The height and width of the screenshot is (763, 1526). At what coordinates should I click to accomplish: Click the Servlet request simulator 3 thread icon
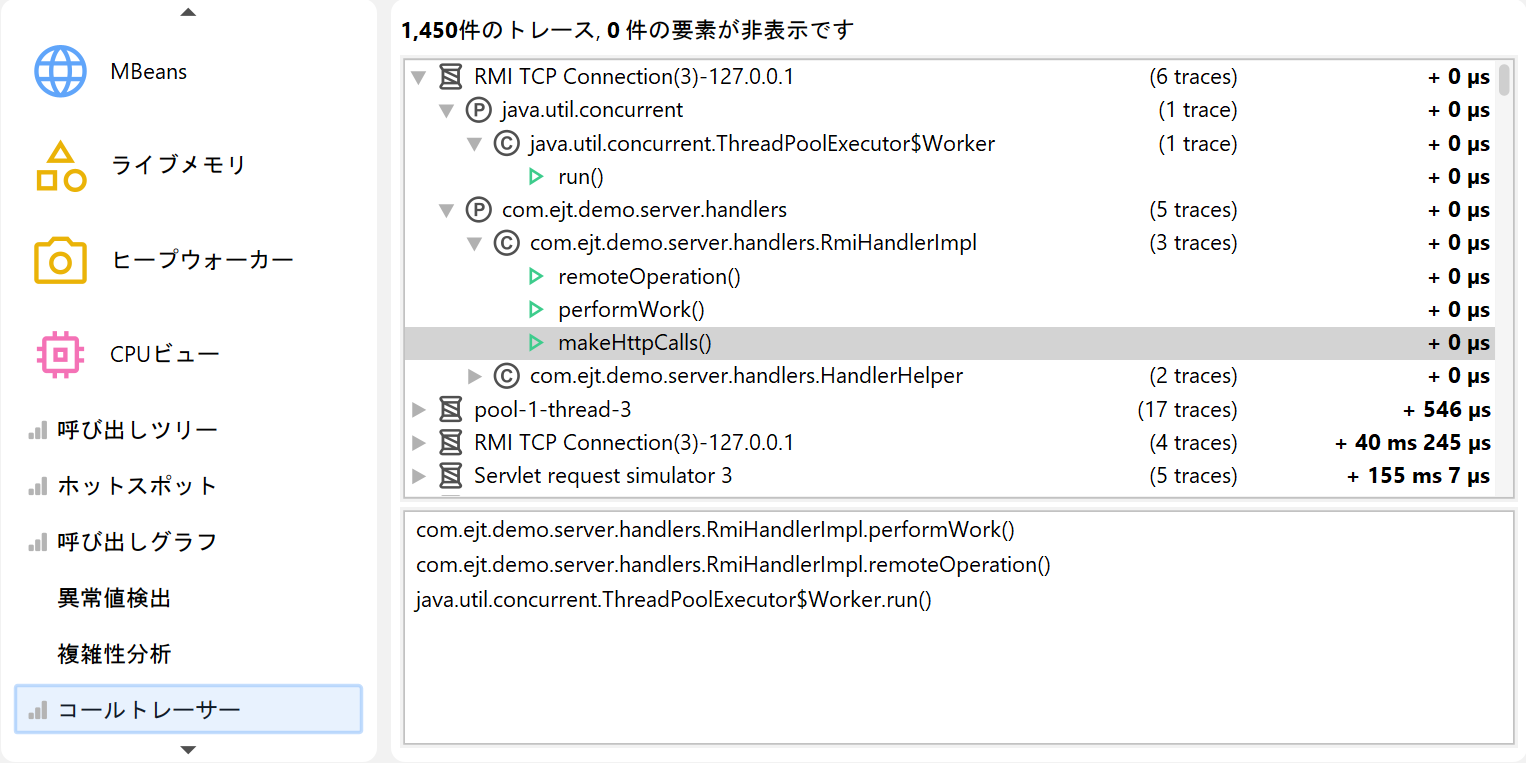pos(451,476)
